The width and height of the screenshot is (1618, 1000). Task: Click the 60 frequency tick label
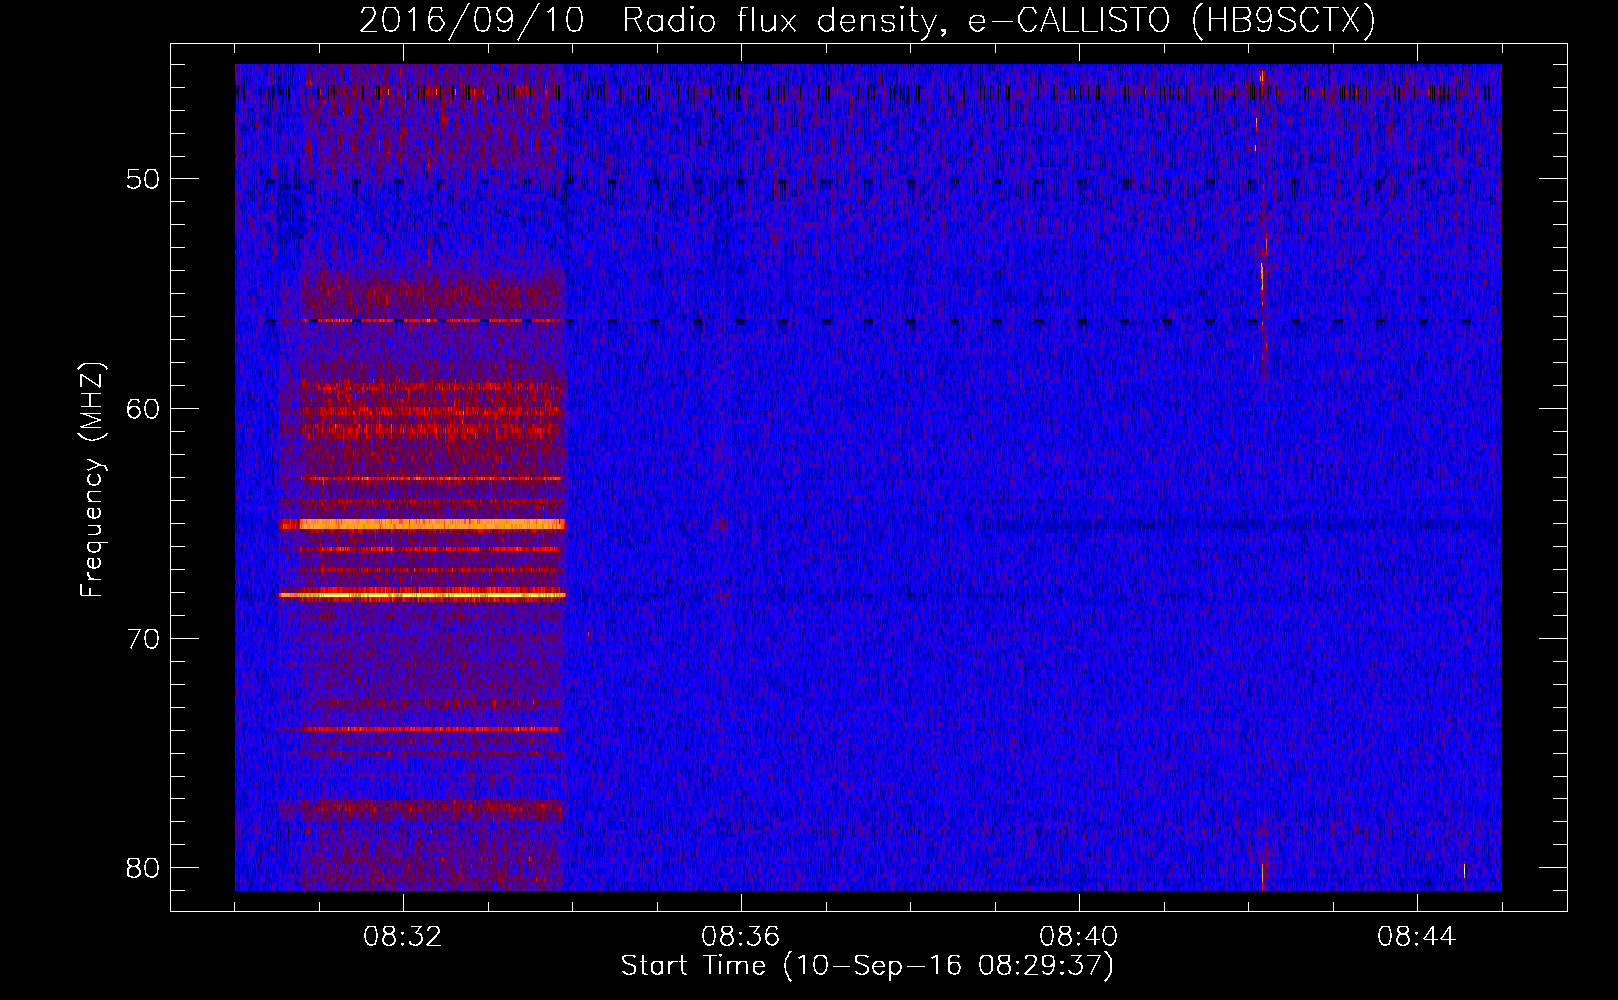(x=143, y=409)
